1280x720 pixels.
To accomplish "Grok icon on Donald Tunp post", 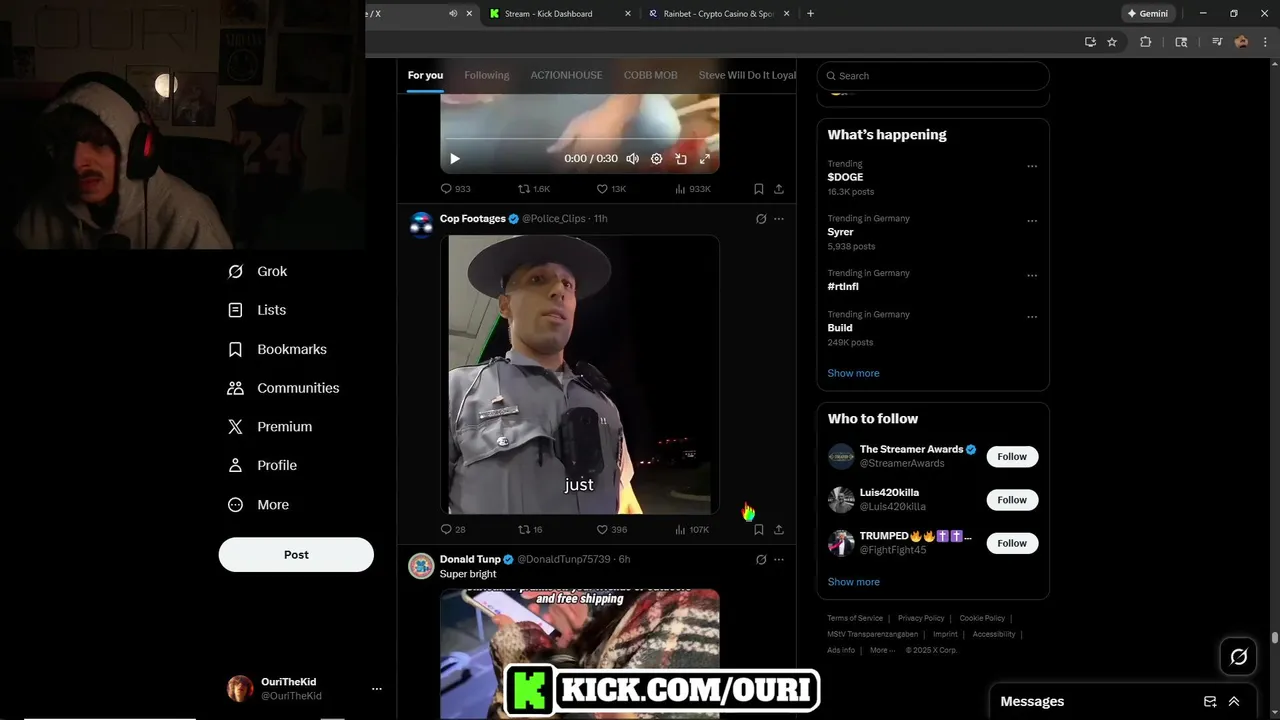I will (761, 560).
